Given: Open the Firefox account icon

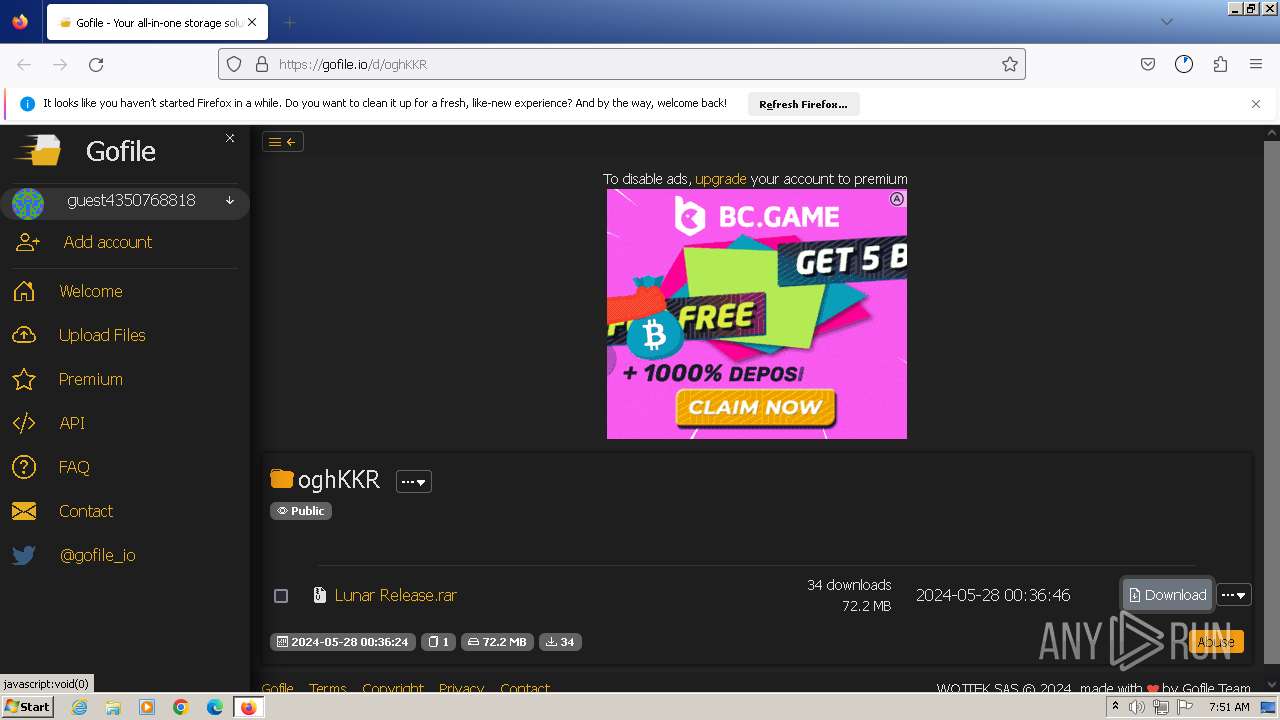Looking at the screenshot, I should 1184,64.
